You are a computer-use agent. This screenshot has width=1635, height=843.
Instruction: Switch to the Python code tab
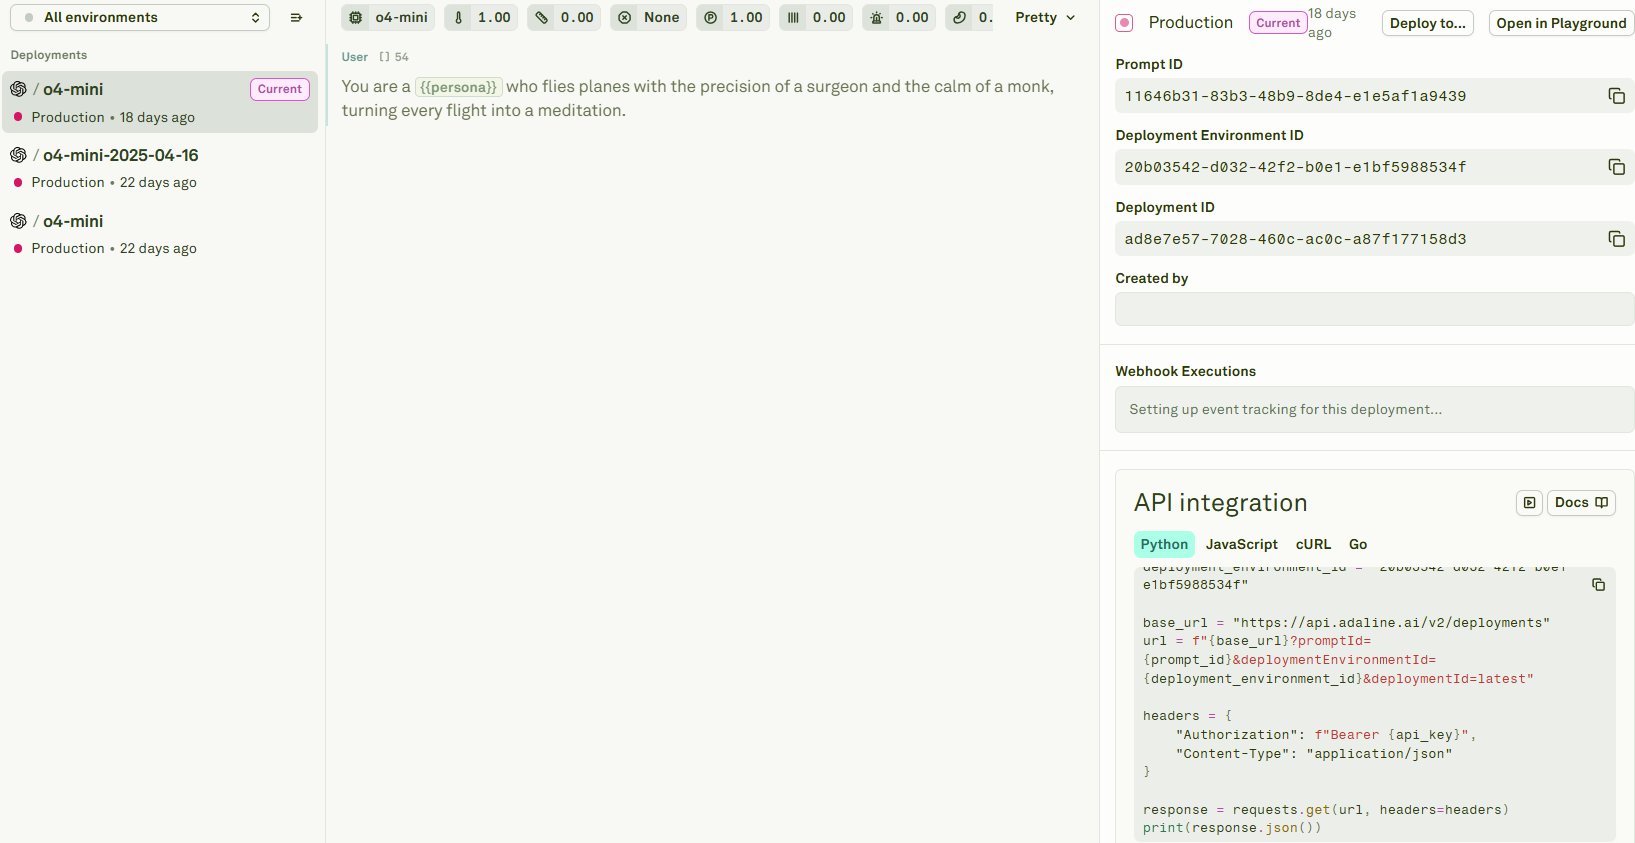[1164, 544]
